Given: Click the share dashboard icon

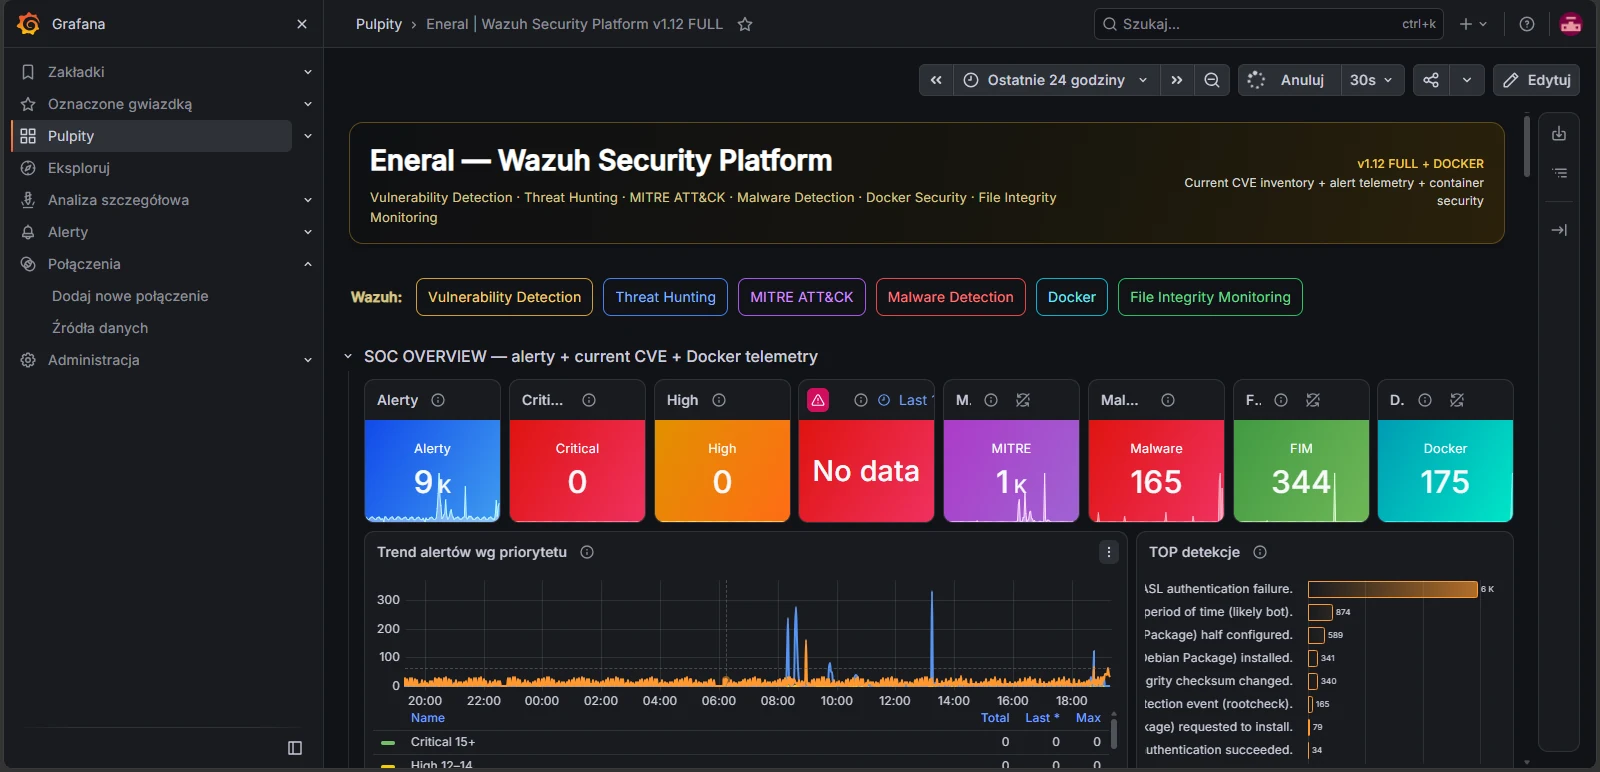Looking at the screenshot, I should pyautogui.click(x=1431, y=80).
